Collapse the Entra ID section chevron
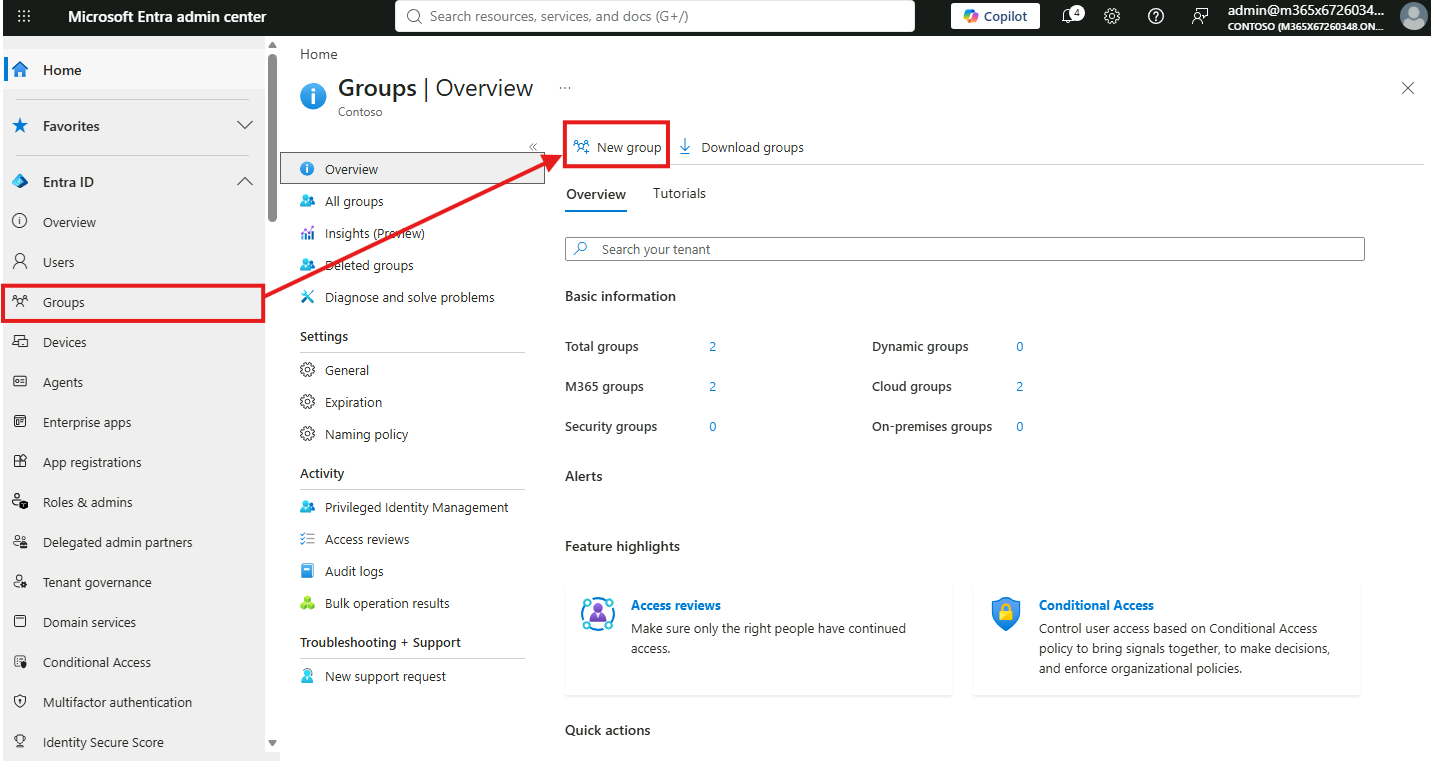 coord(244,182)
